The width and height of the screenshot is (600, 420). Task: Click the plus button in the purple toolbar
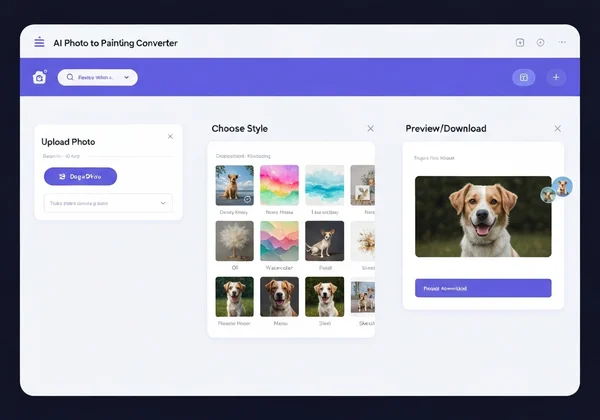click(x=556, y=77)
